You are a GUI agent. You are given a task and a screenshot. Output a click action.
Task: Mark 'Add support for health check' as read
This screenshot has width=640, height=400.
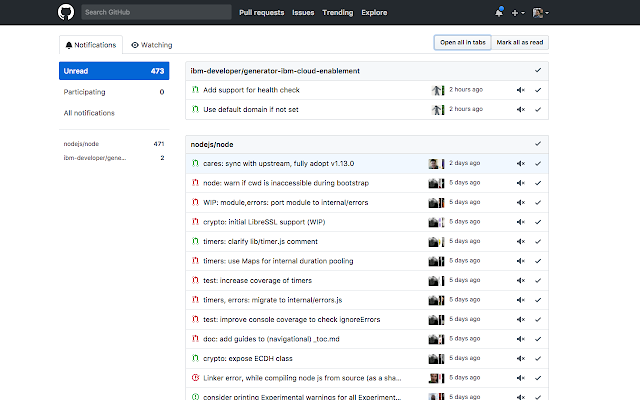tap(538, 90)
